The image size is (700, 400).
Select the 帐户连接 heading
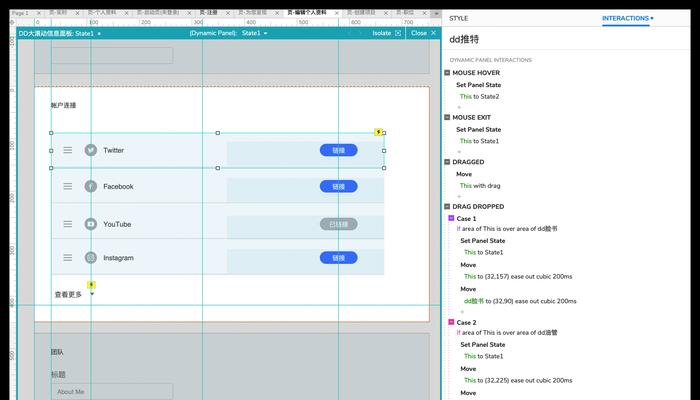tap(63, 105)
